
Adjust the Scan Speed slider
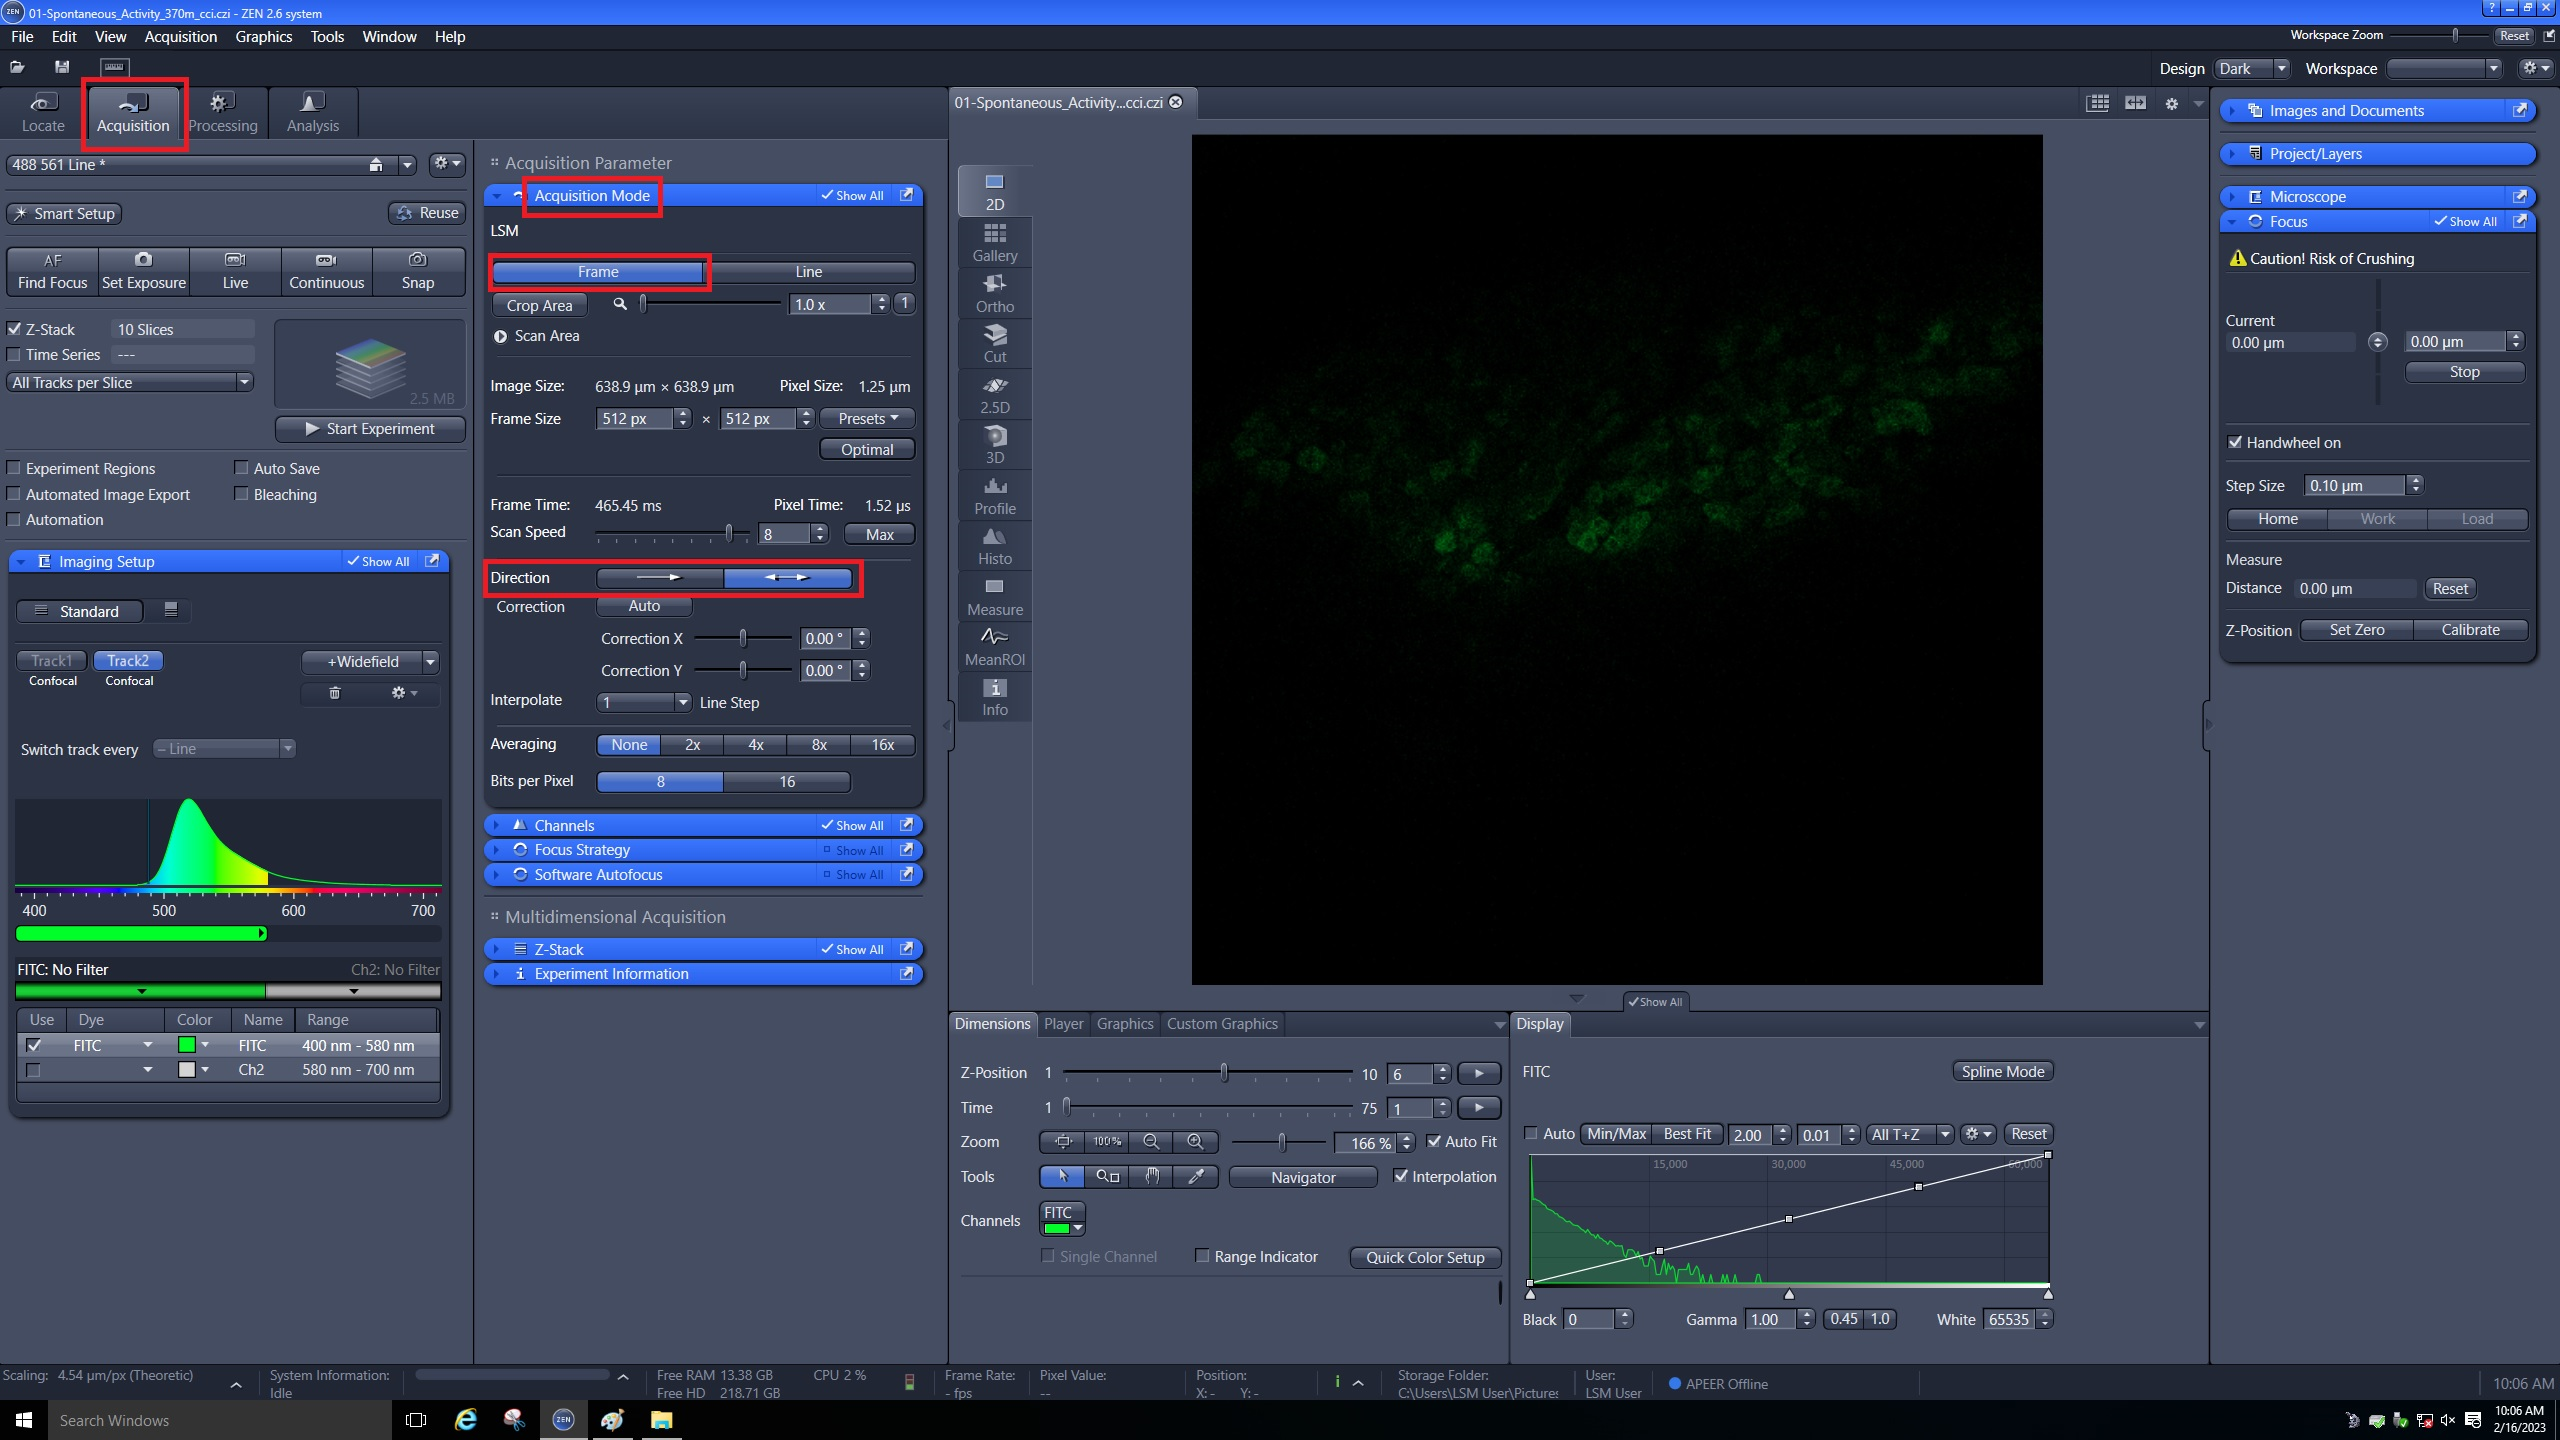[x=729, y=534]
